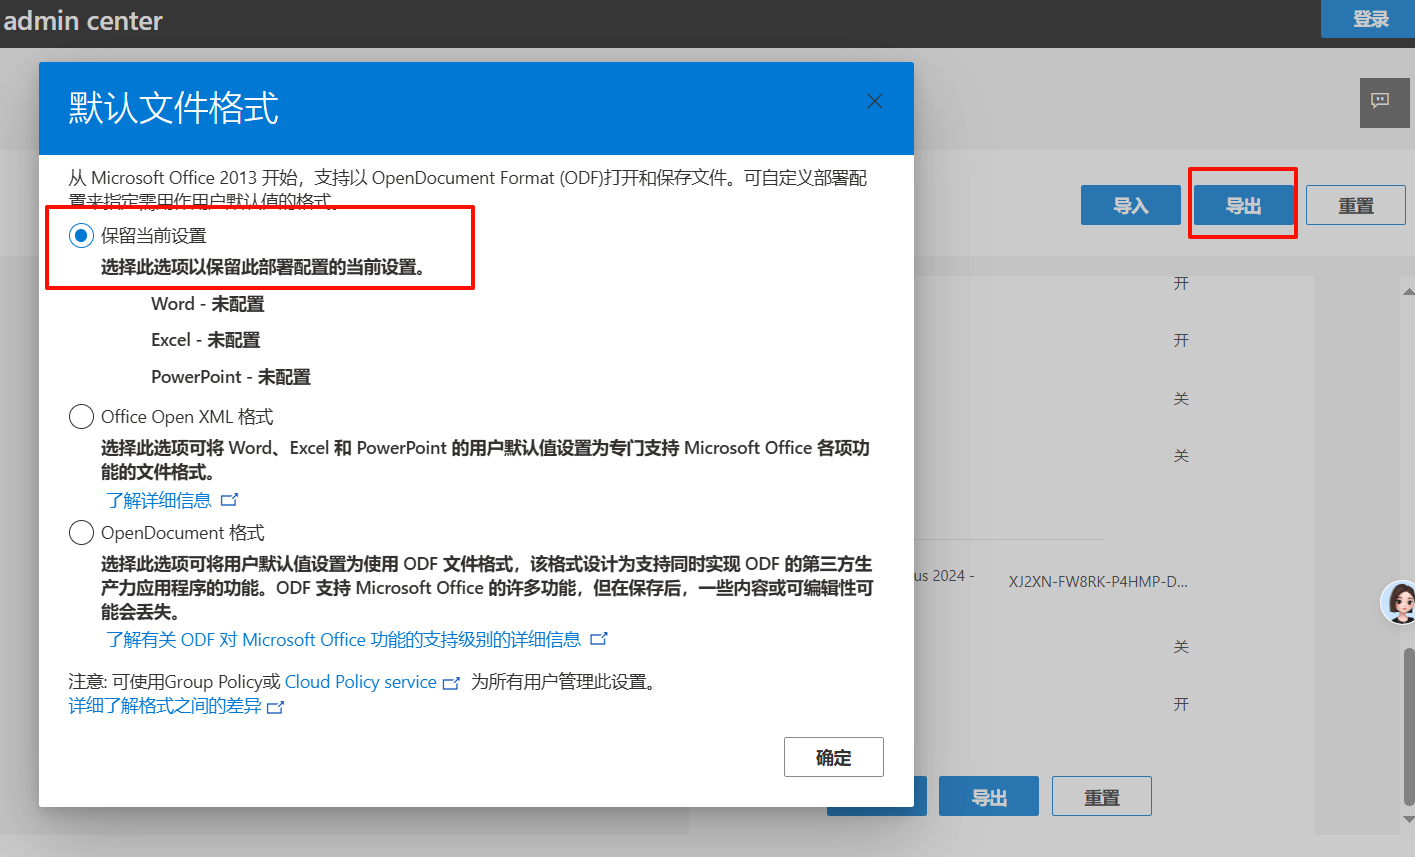Viewport: 1415px width, 857px height.
Task: Open the 了解详细信息 link
Action: tap(159, 500)
